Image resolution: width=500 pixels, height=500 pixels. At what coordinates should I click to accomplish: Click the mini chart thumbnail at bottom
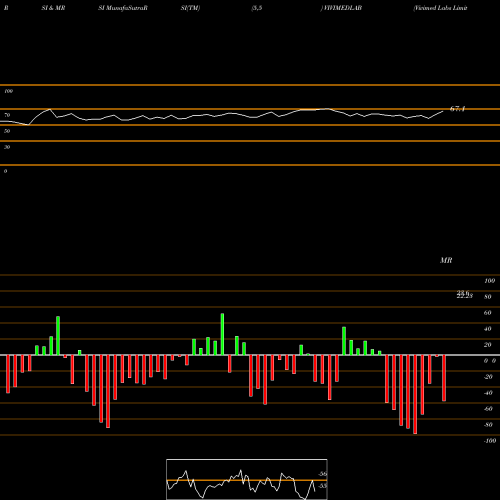247,479
